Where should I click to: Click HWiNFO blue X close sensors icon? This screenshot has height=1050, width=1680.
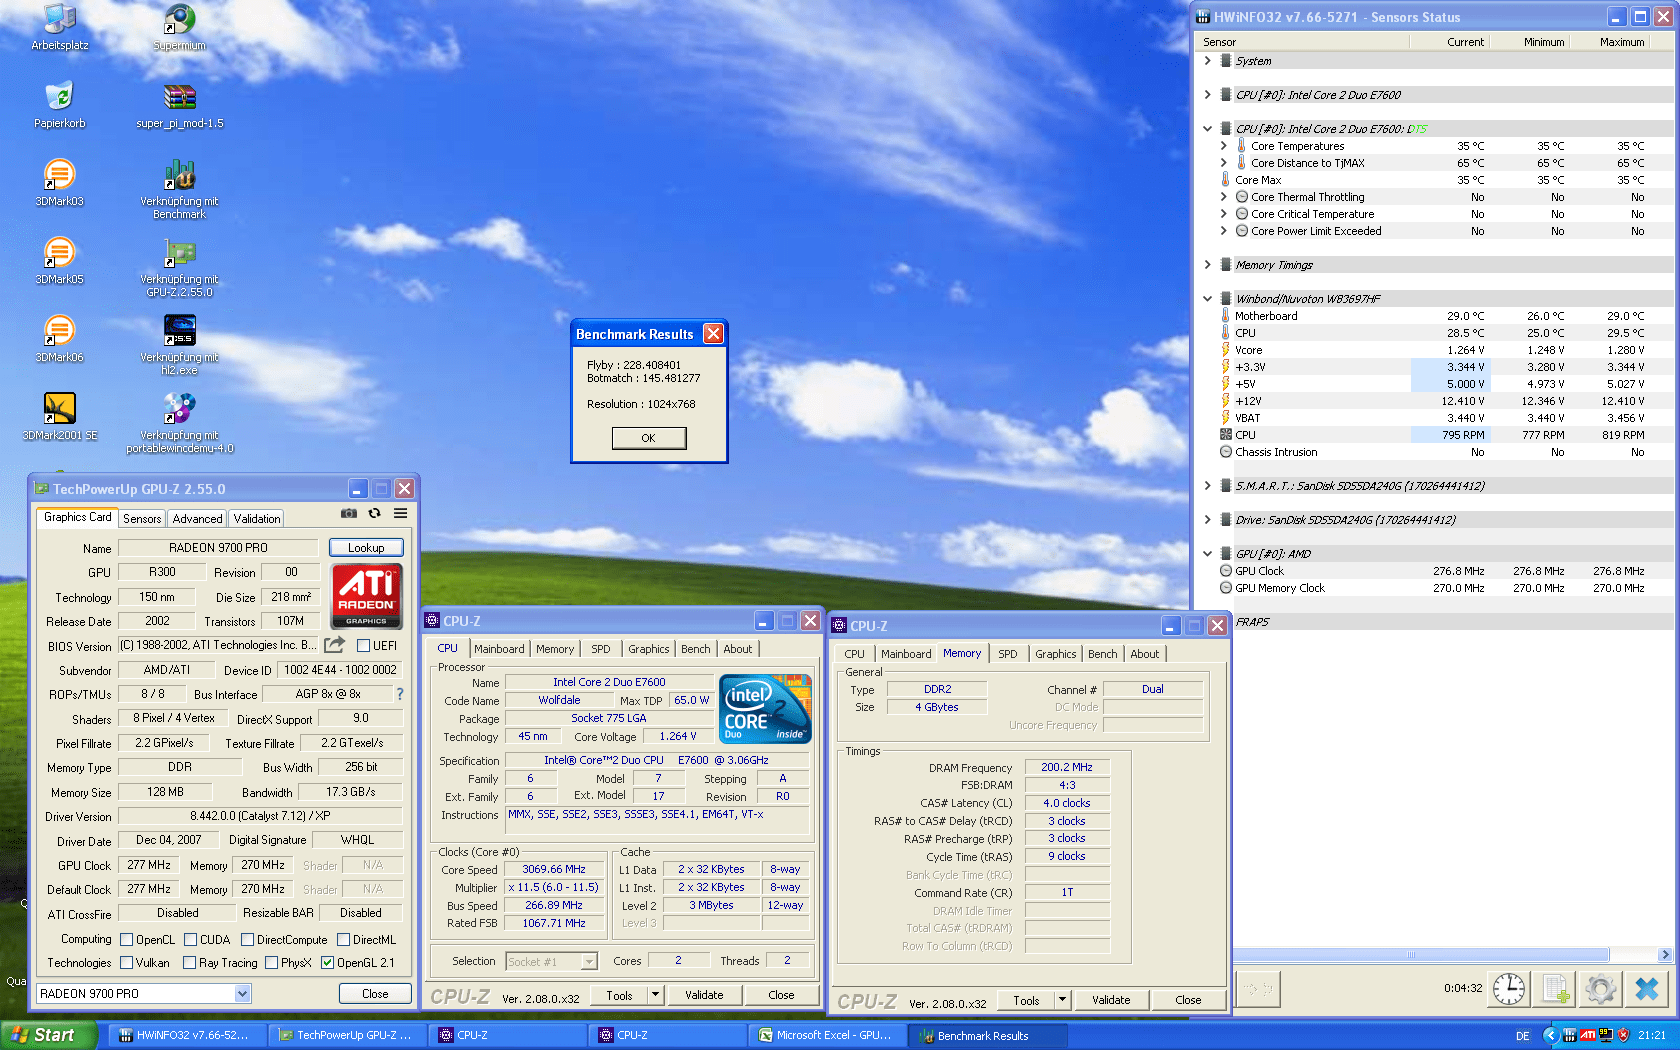click(x=1647, y=989)
